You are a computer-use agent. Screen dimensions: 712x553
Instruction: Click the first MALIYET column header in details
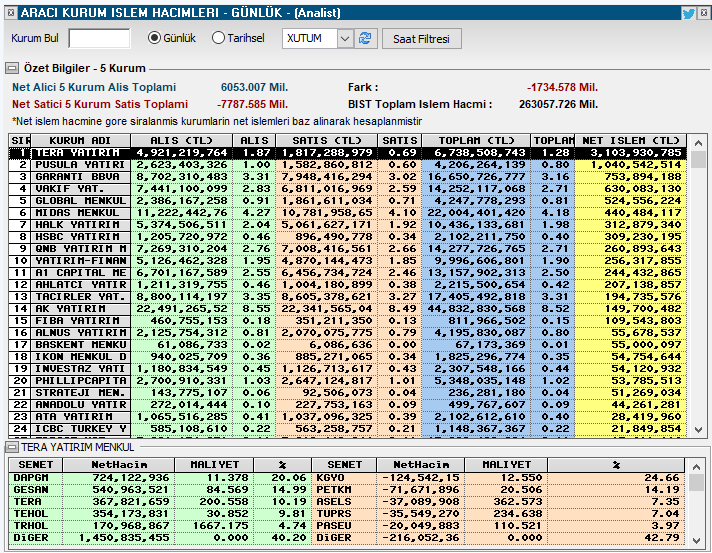point(214,465)
